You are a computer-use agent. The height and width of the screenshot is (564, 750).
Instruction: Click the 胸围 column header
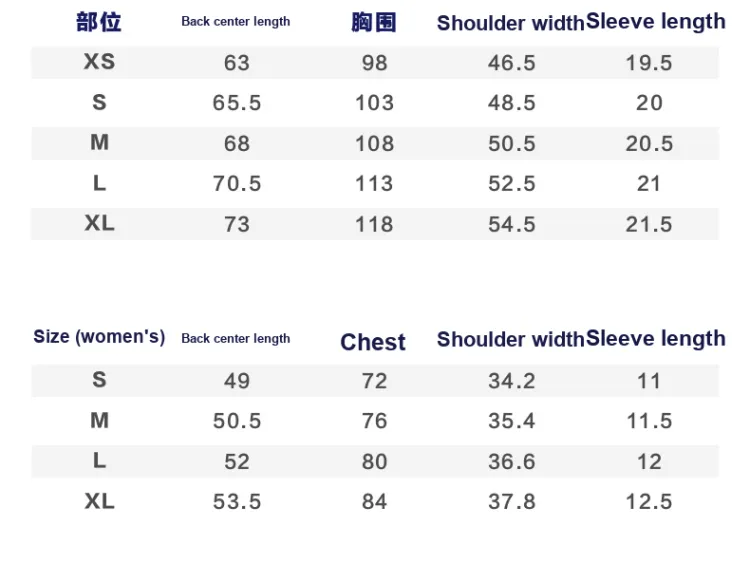pyautogui.click(x=374, y=22)
